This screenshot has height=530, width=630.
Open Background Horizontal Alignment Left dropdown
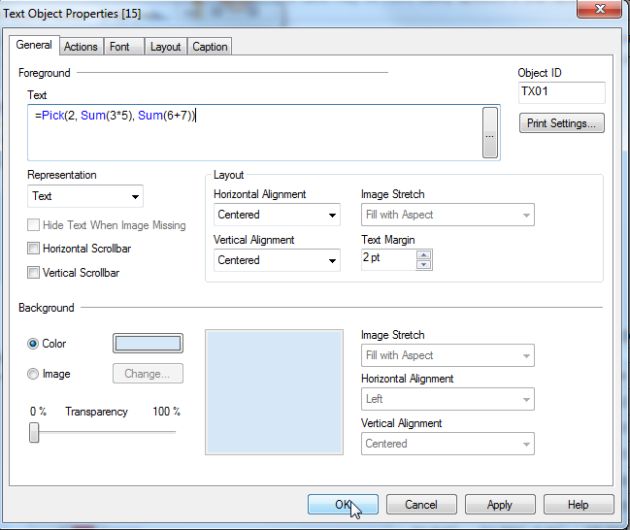click(x=448, y=399)
